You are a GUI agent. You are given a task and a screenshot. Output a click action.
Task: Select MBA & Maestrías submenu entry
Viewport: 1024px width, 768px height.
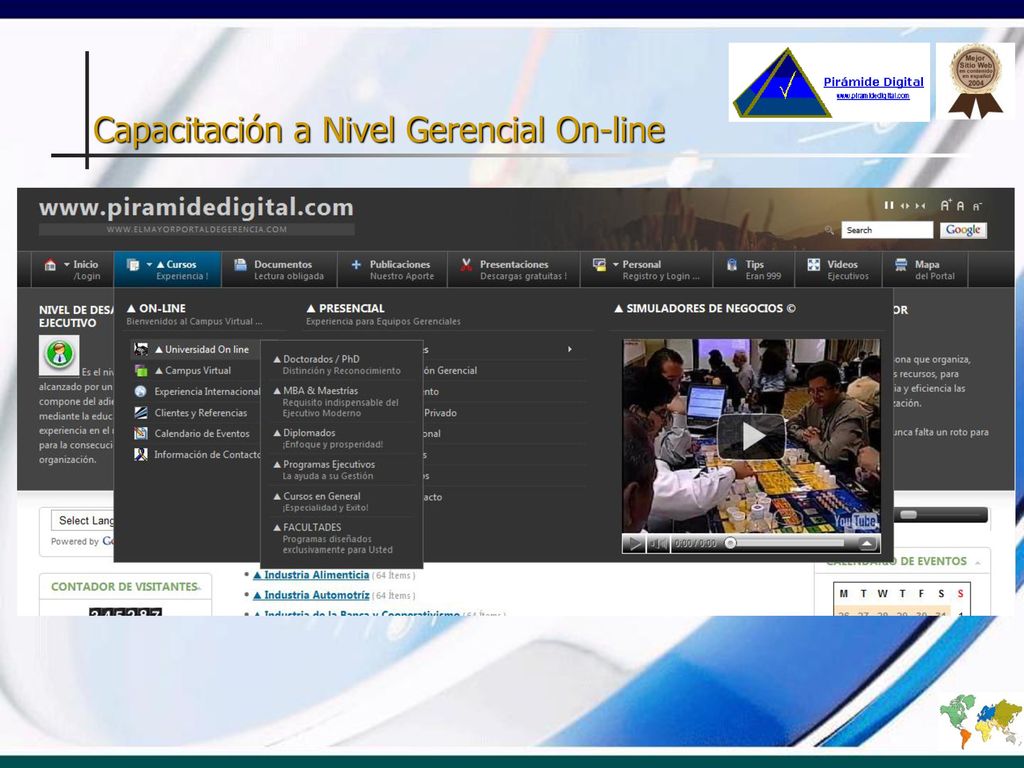[341, 401]
